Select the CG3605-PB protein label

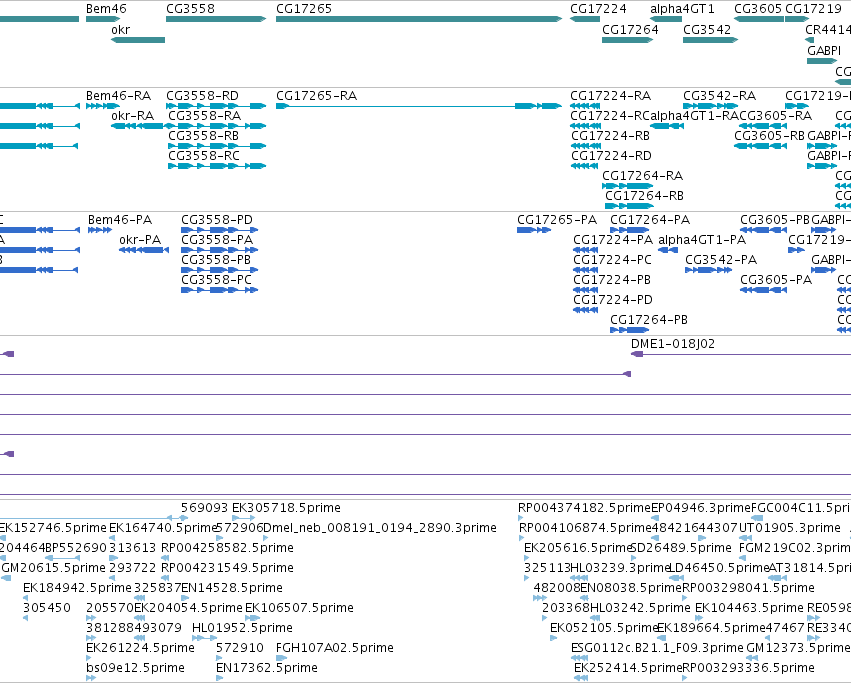click(774, 220)
